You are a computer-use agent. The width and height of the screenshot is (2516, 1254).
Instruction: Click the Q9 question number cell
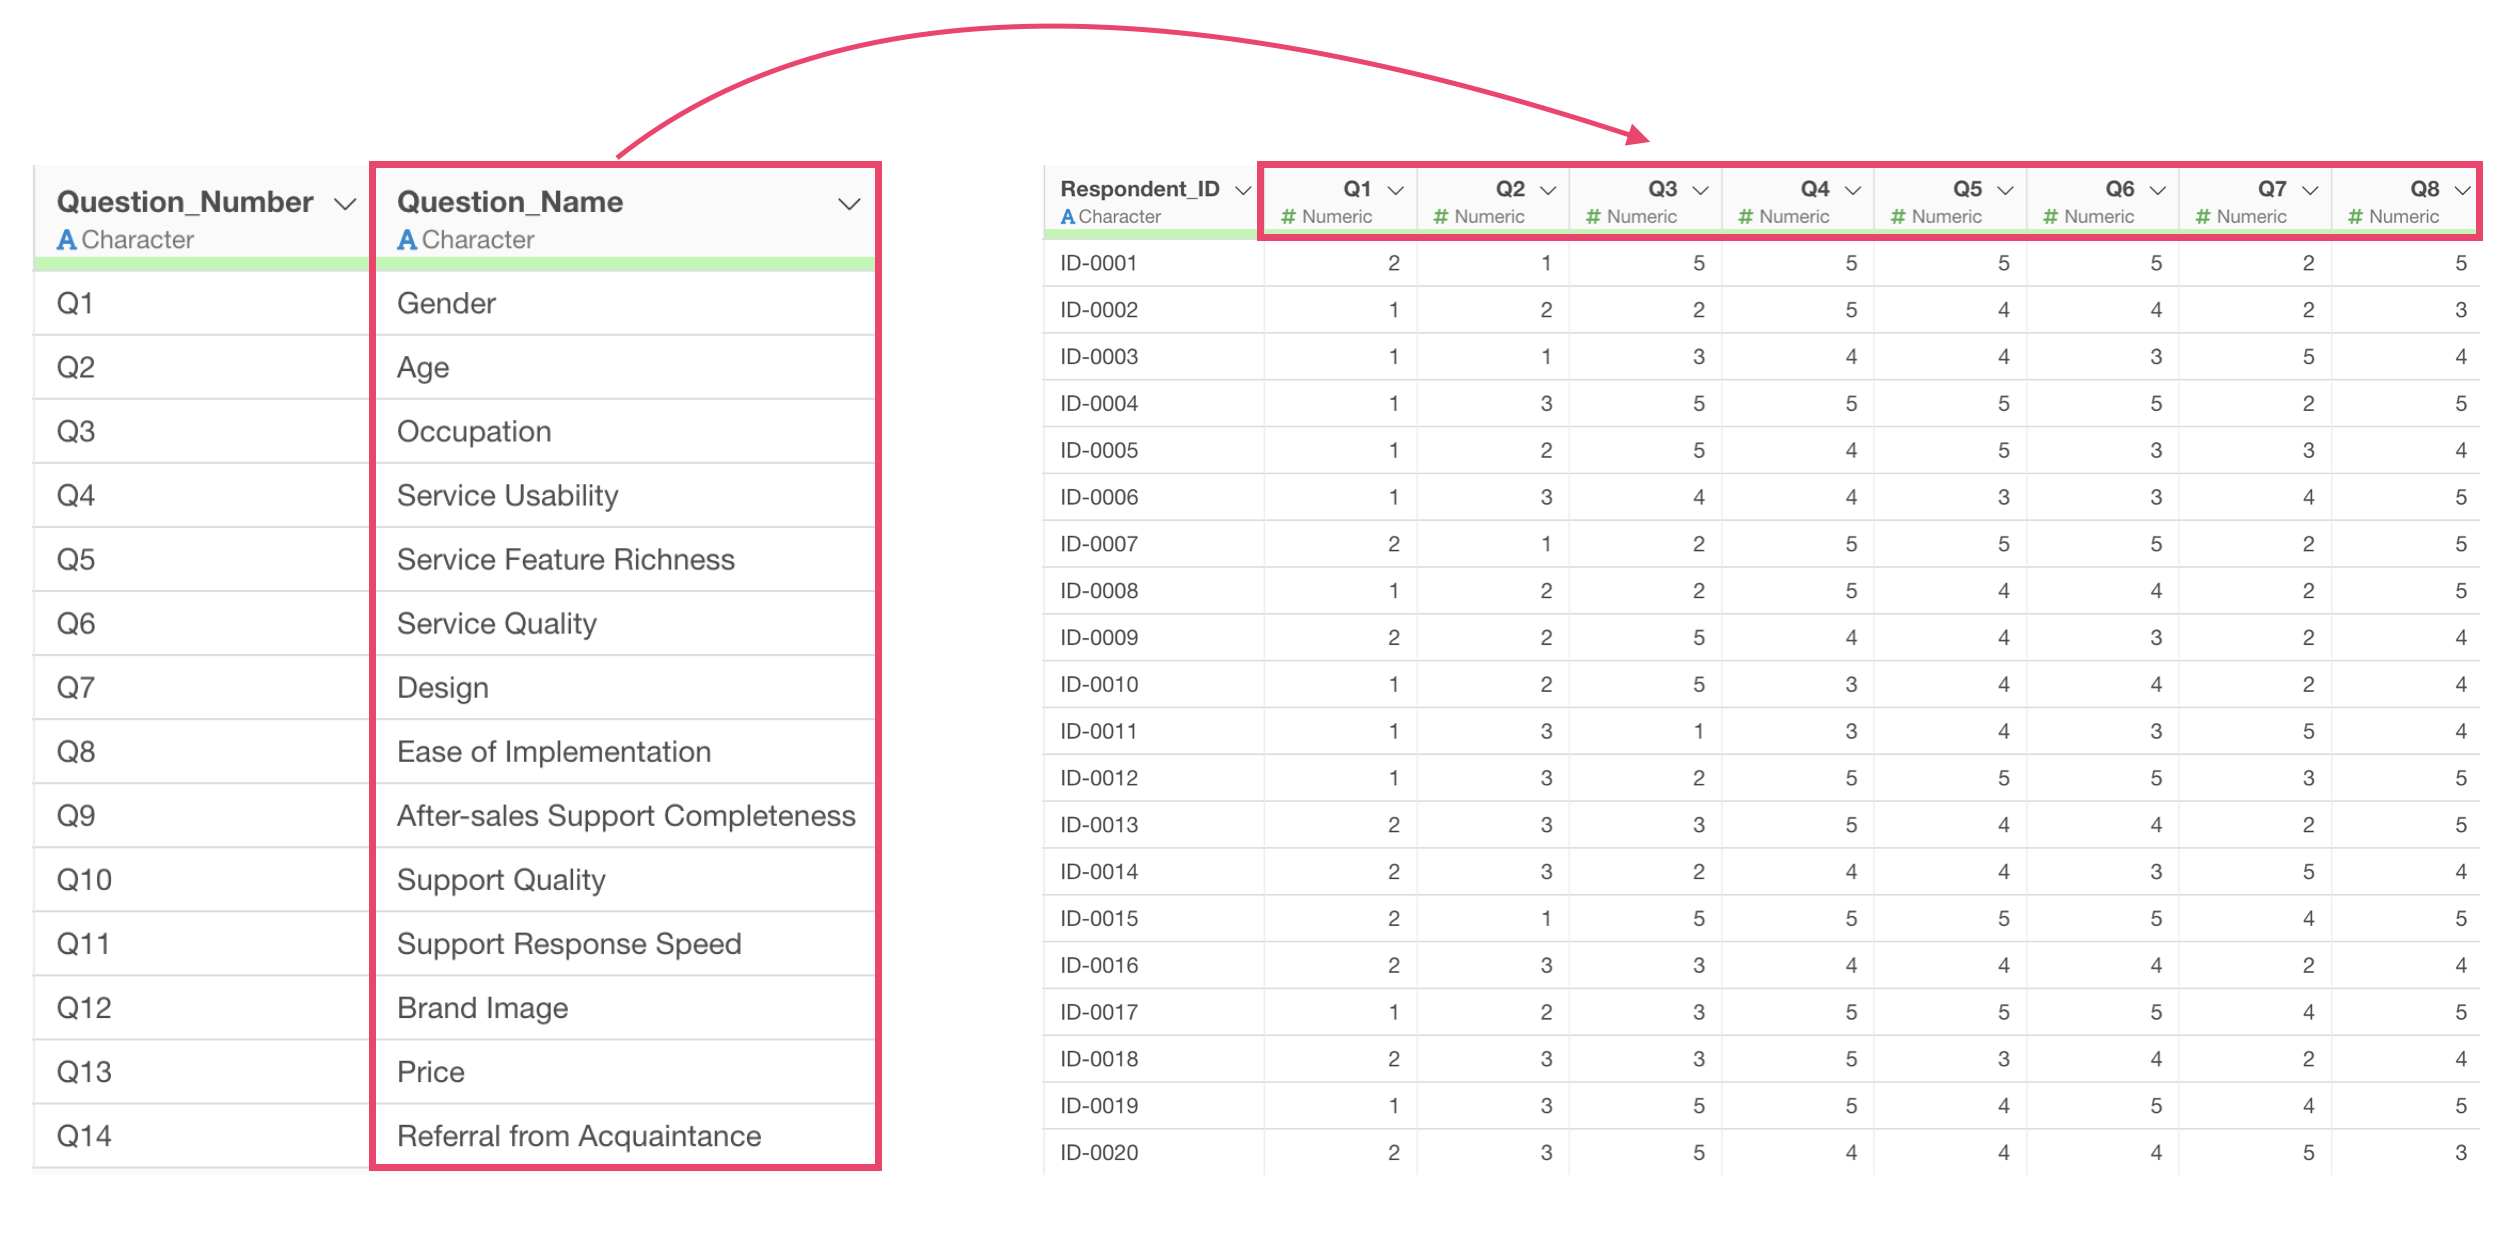76,816
